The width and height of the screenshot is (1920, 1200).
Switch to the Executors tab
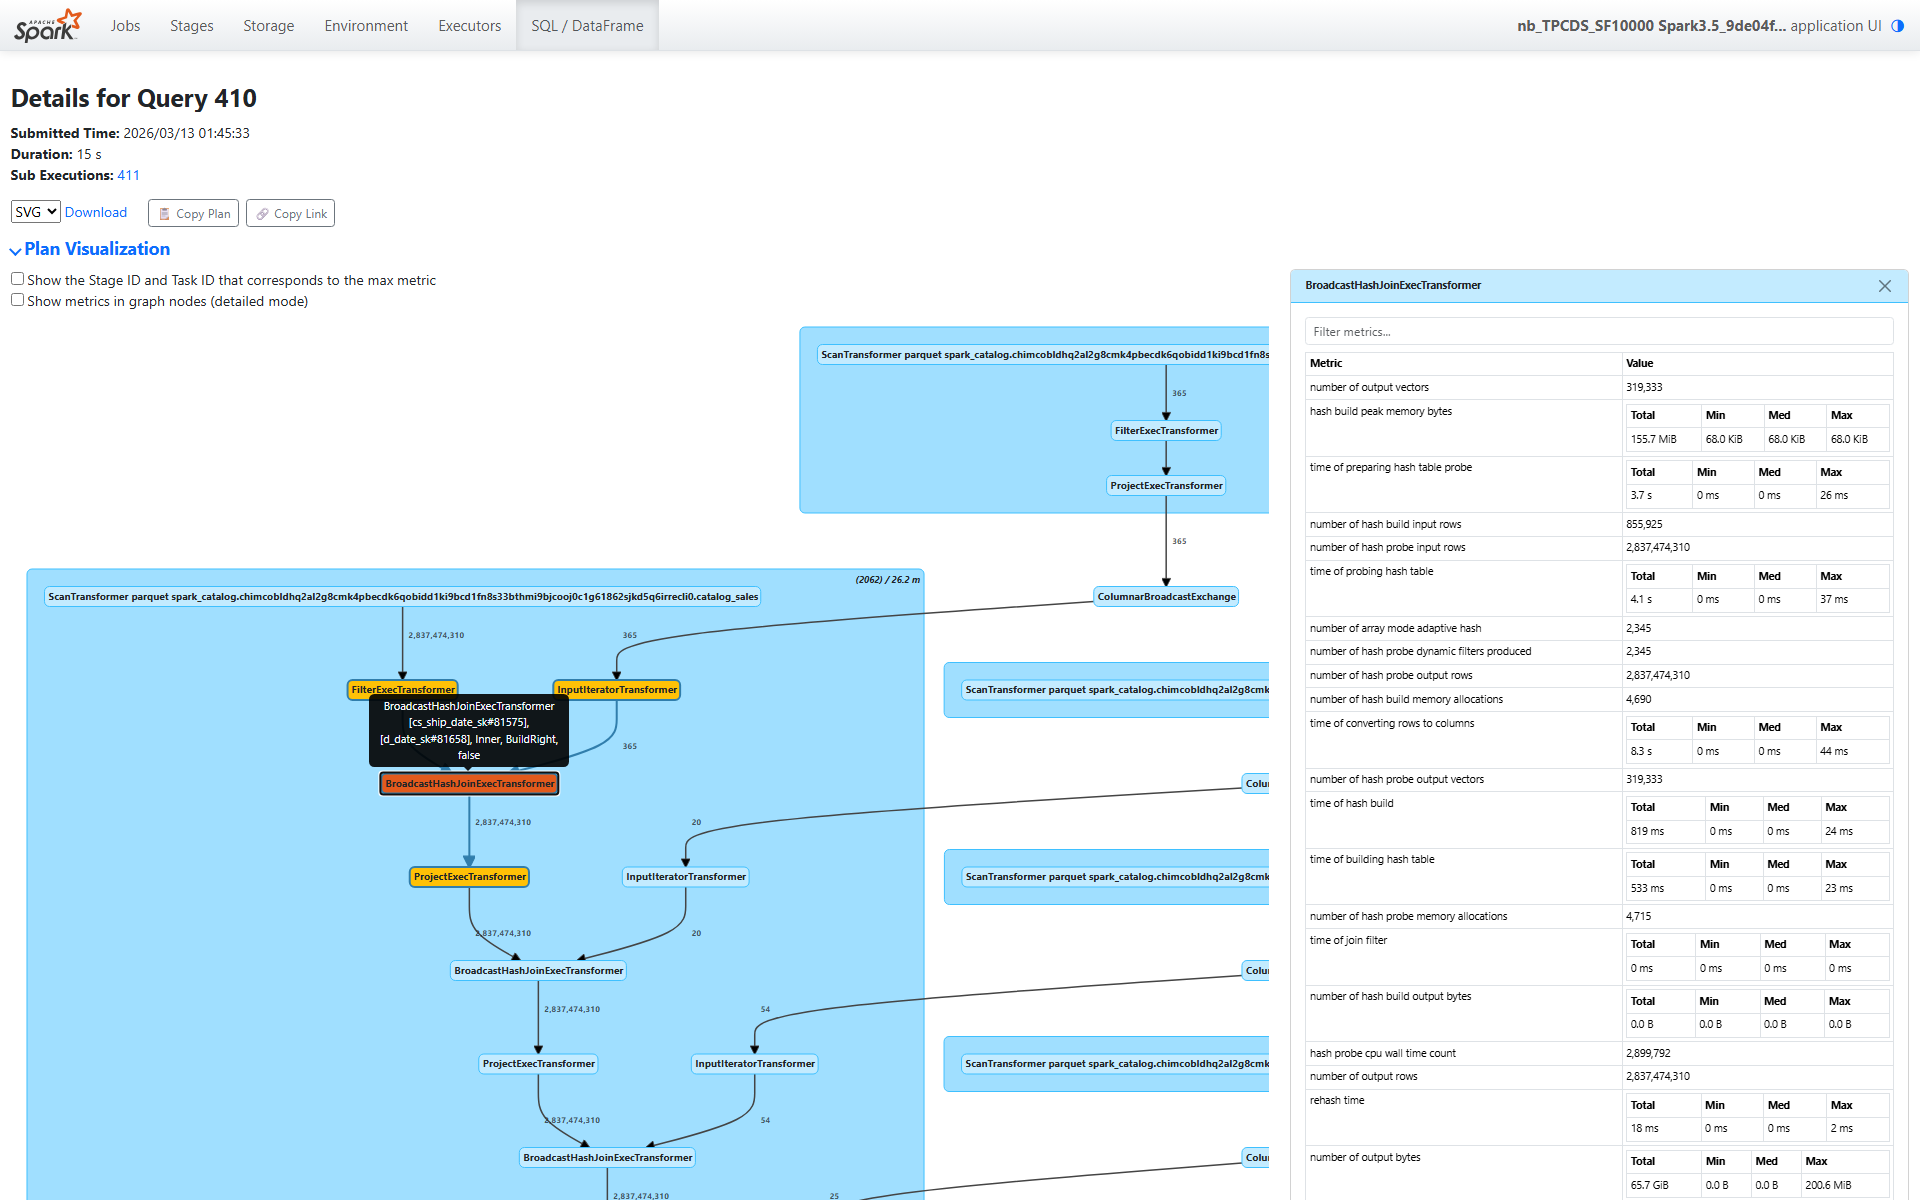[x=469, y=26]
